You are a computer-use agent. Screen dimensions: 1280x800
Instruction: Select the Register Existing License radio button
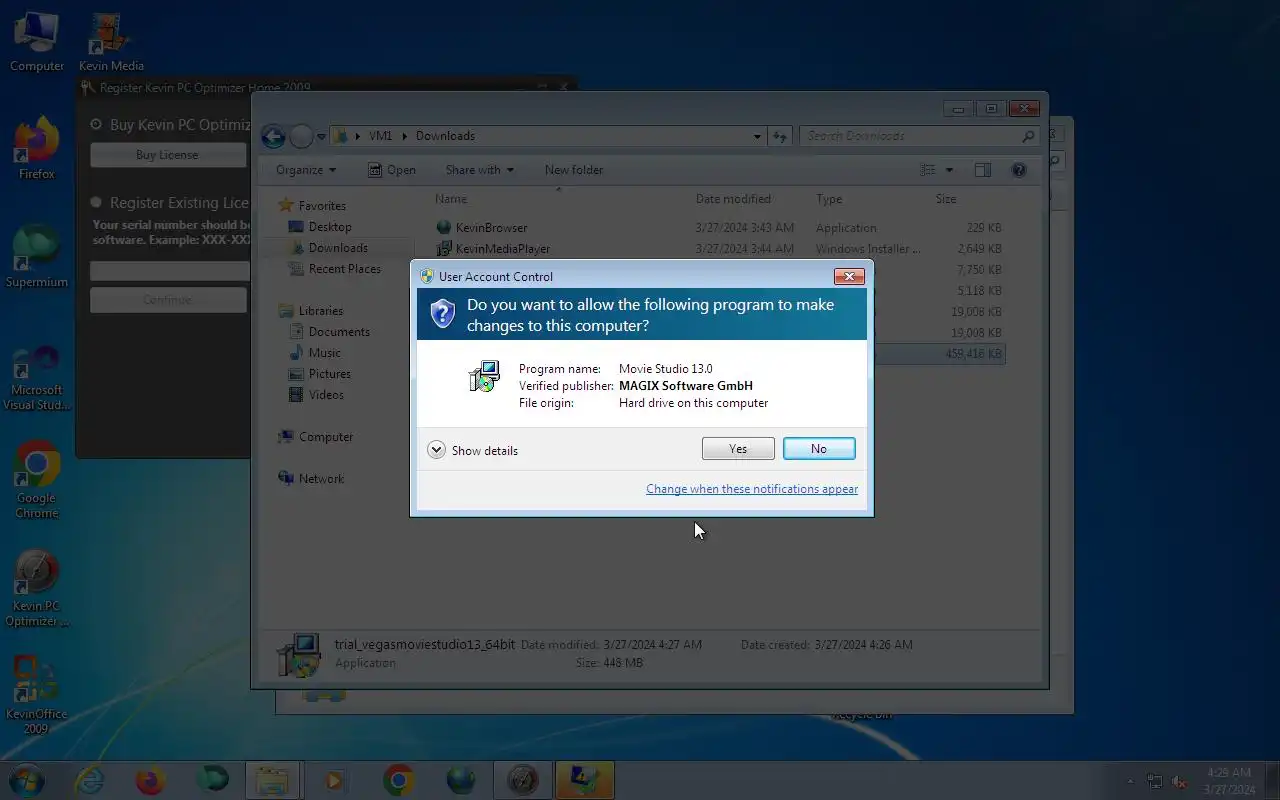pyautogui.click(x=97, y=203)
